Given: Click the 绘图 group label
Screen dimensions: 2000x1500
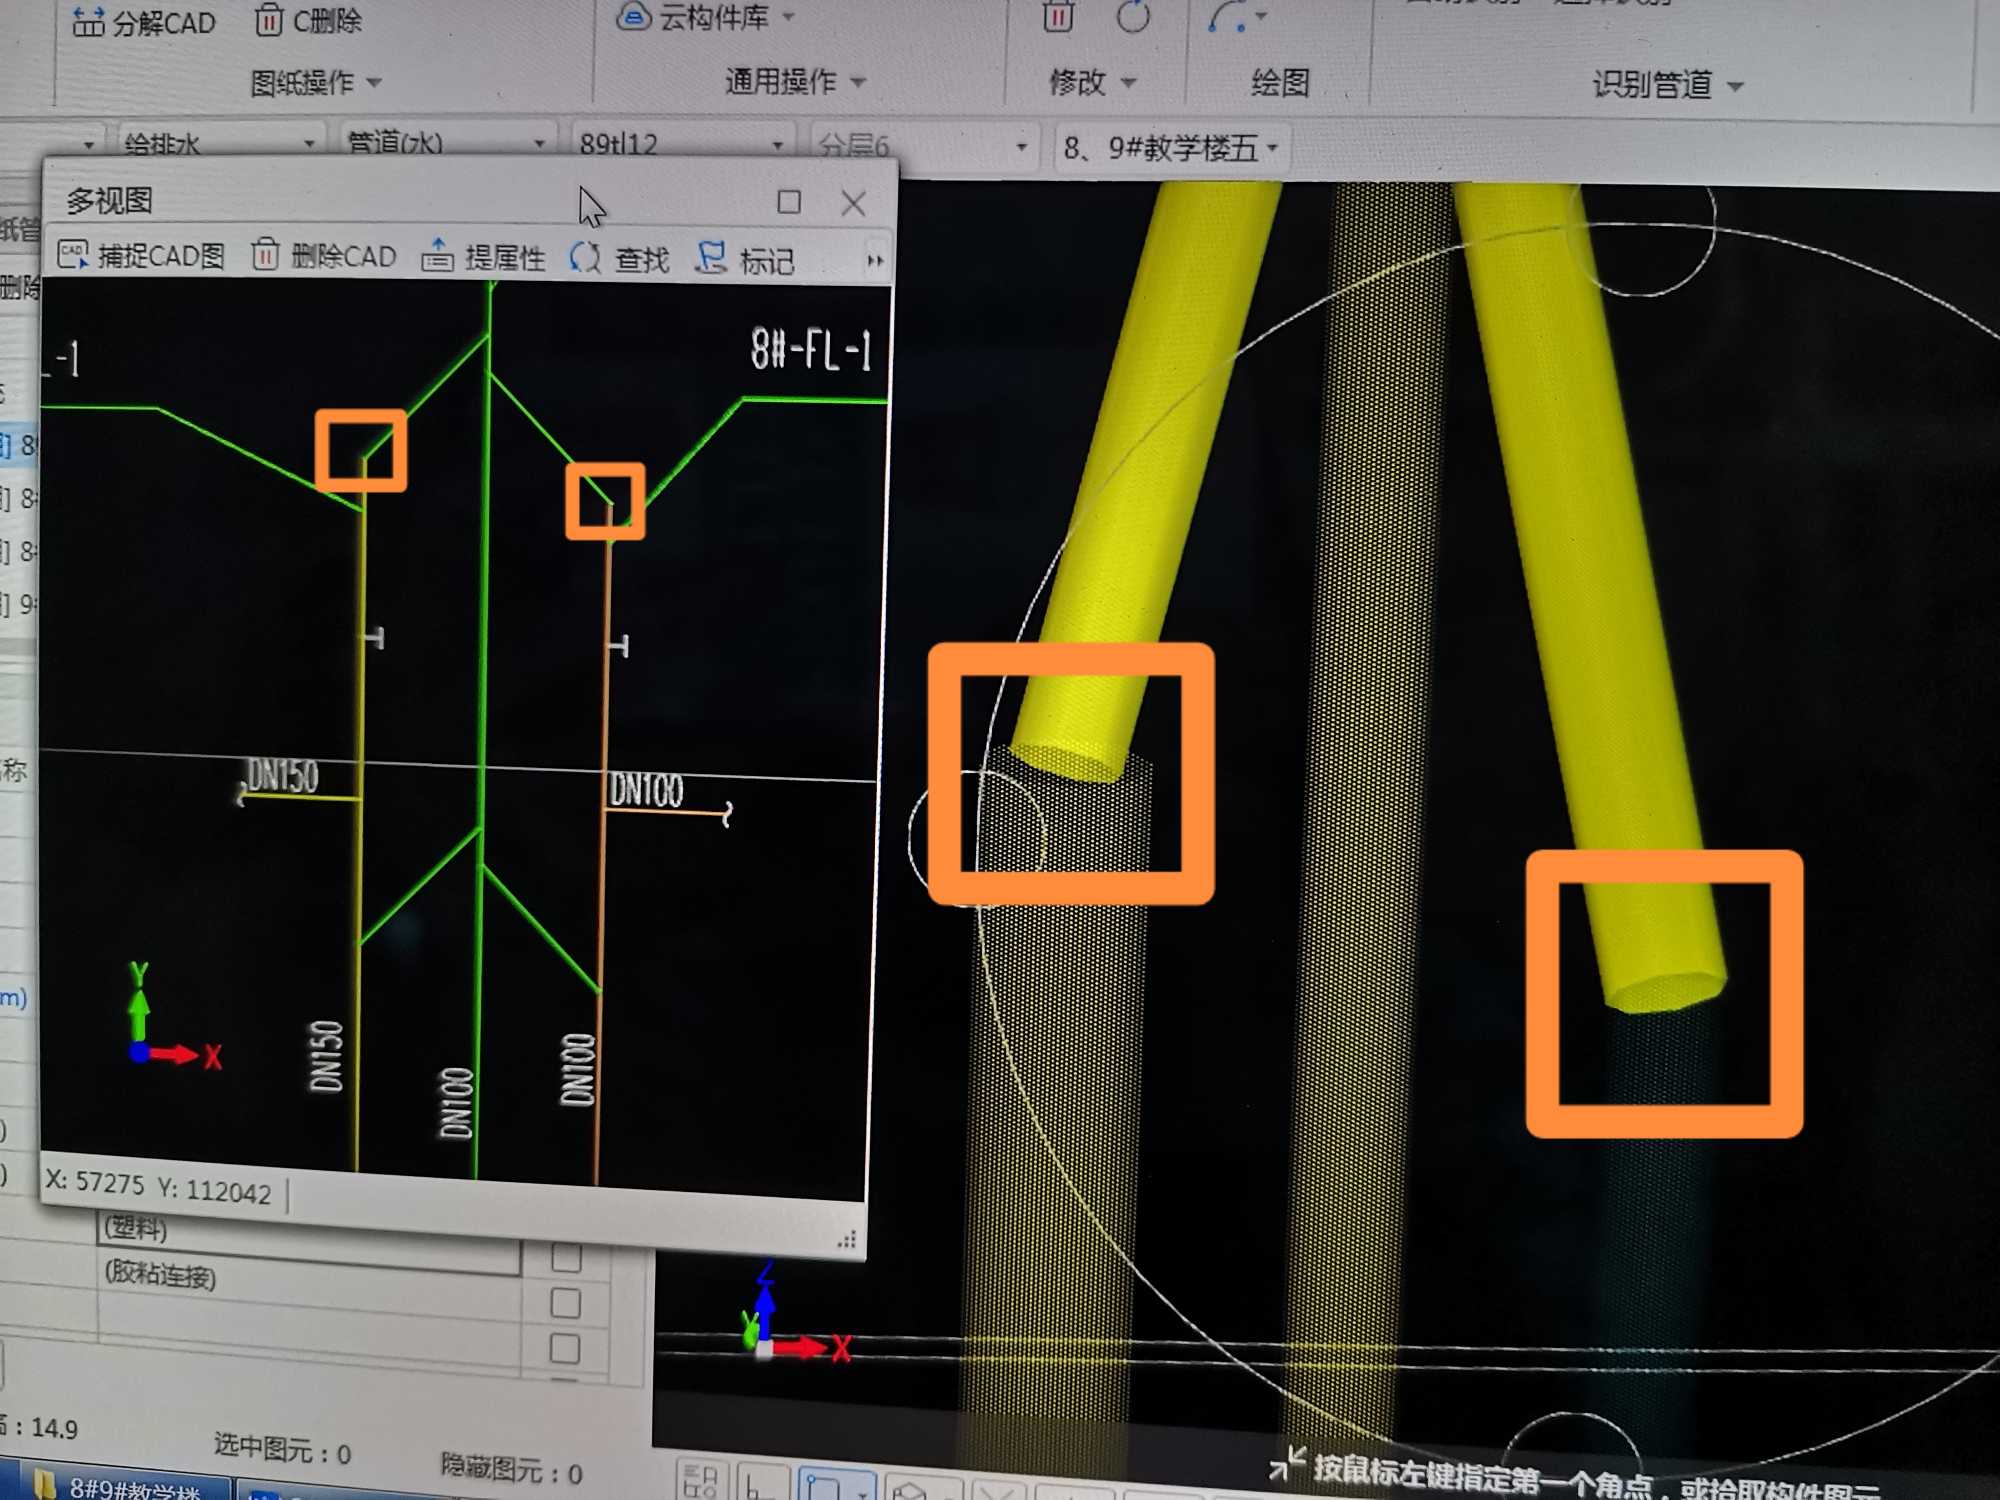Looking at the screenshot, I should click(1280, 82).
